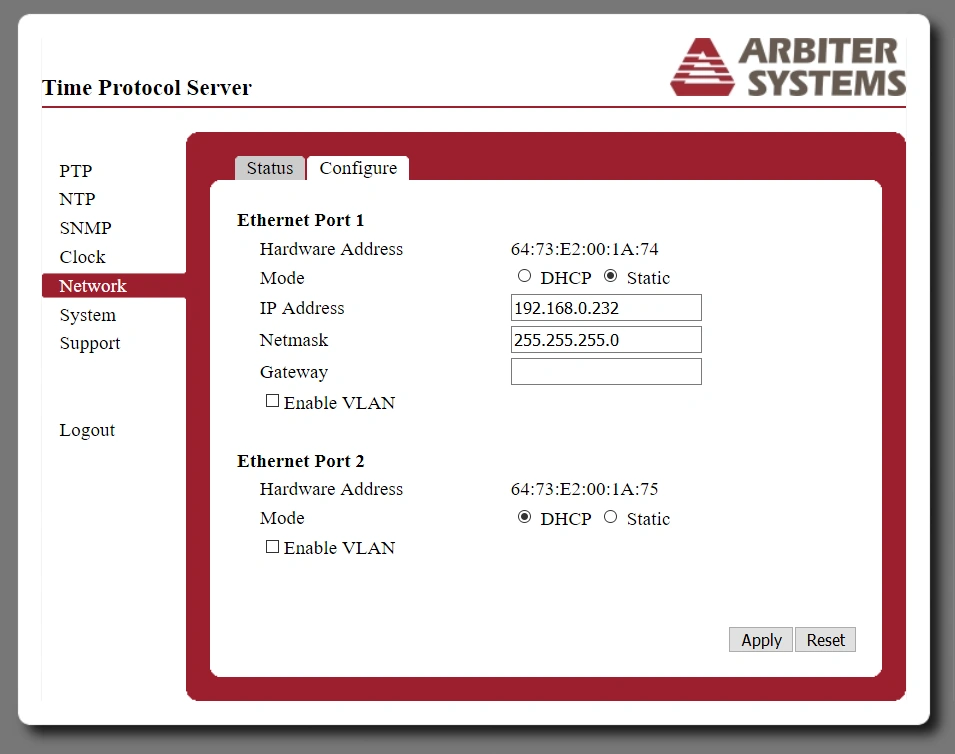Screen dimensions: 955x754
Task: Select Network in the sidebar
Action: pyautogui.click(x=93, y=286)
